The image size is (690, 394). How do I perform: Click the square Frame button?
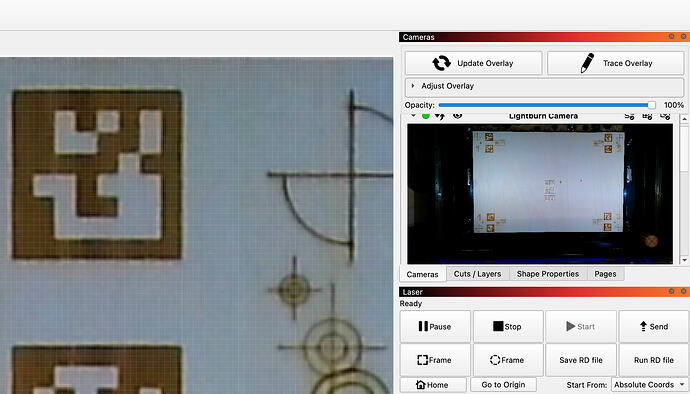pyautogui.click(x=435, y=360)
